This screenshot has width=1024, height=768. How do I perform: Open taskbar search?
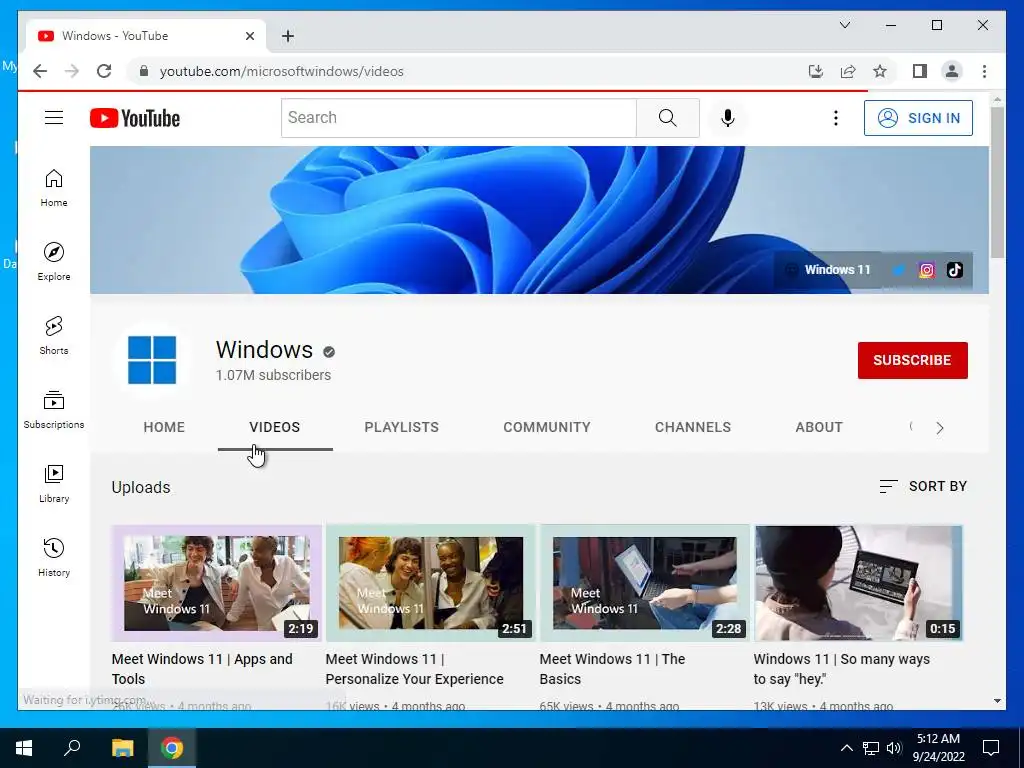point(72,748)
